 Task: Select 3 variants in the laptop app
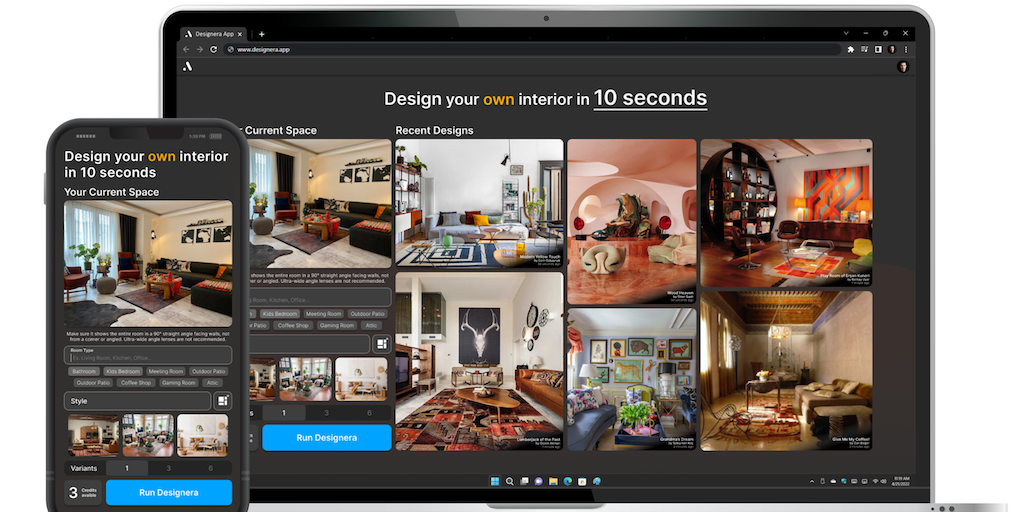pyautogui.click(x=327, y=413)
